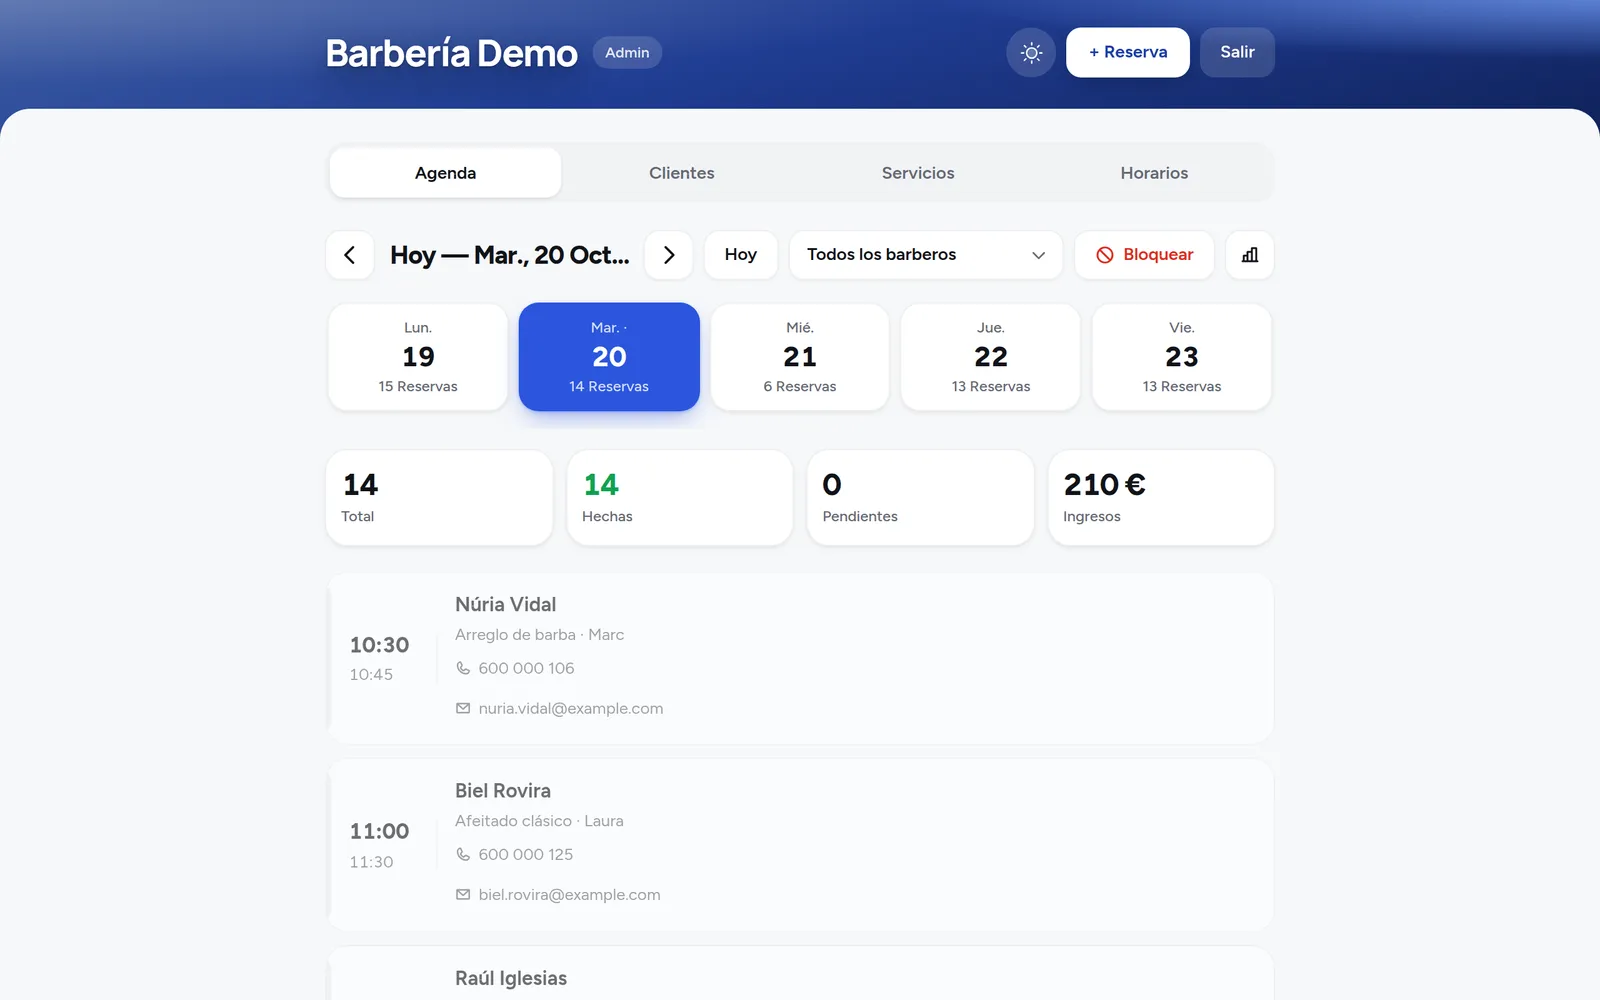Click the Admin badge
The height and width of the screenshot is (1000, 1600).
[x=627, y=52]
